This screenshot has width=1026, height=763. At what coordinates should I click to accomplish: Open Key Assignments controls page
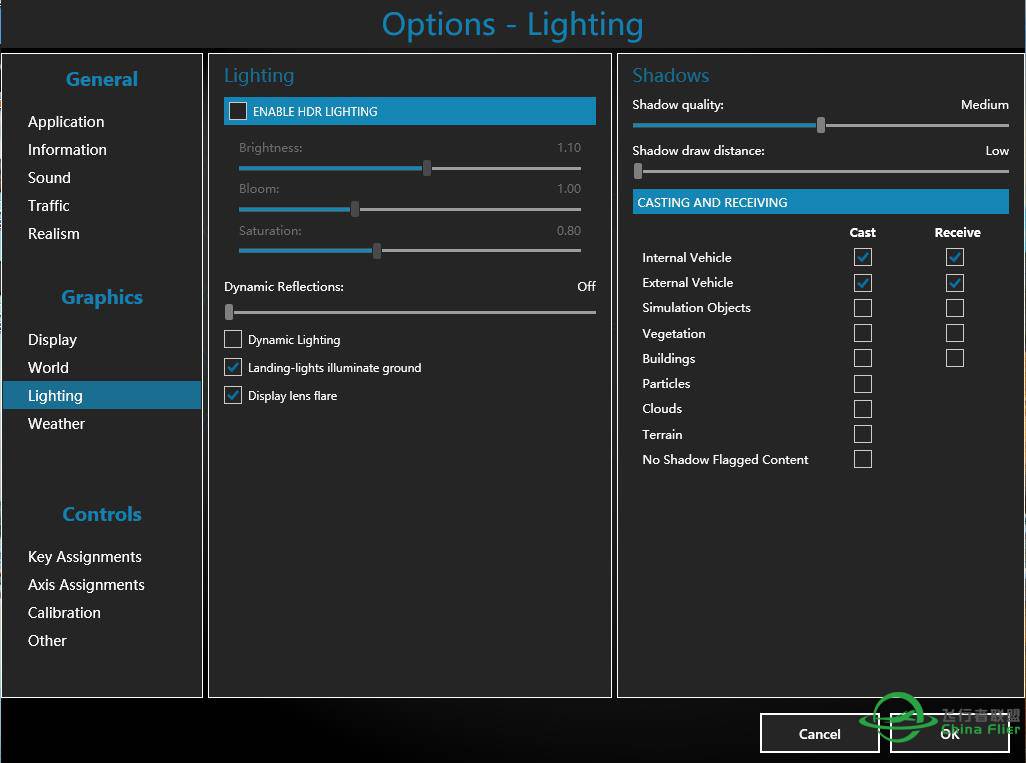pos(84,557)
